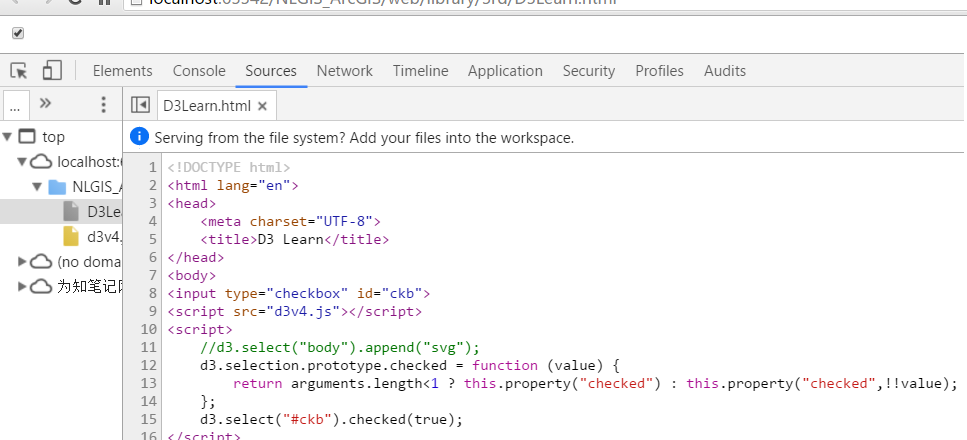Click the <title>D3 Learn</title> line
967x440 pixels.
pyautogui.click(x=295, y=239)
